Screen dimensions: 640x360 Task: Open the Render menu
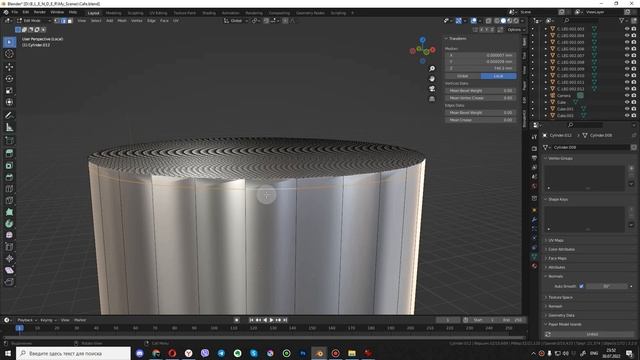pyautogui.click(x=40, y=12)
